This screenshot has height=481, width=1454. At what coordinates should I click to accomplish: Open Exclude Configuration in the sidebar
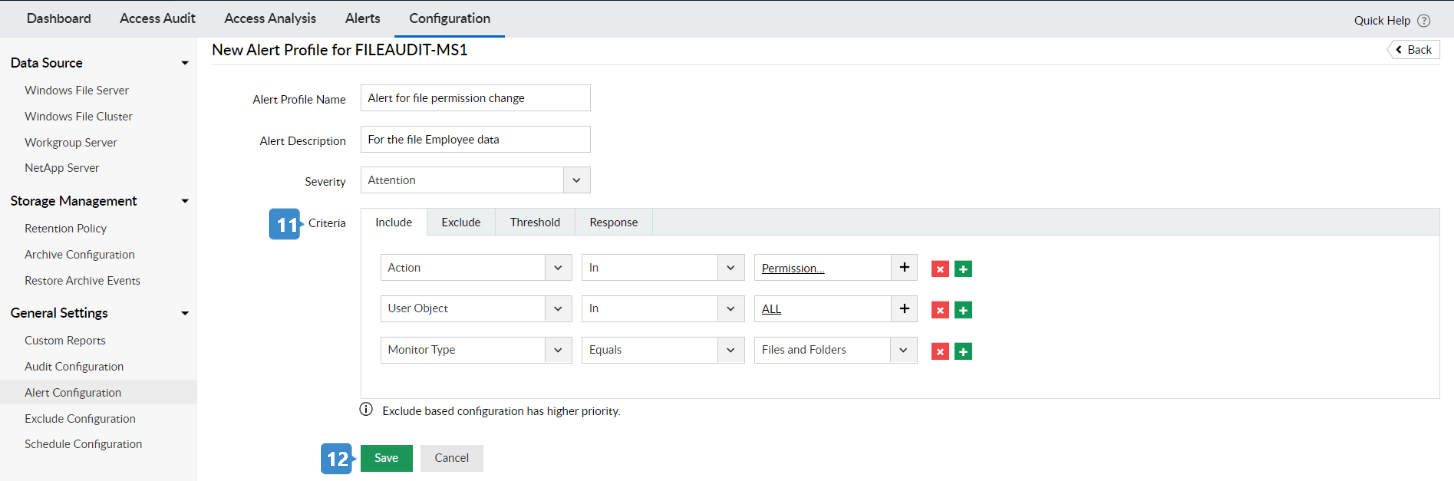pos(80,419)
